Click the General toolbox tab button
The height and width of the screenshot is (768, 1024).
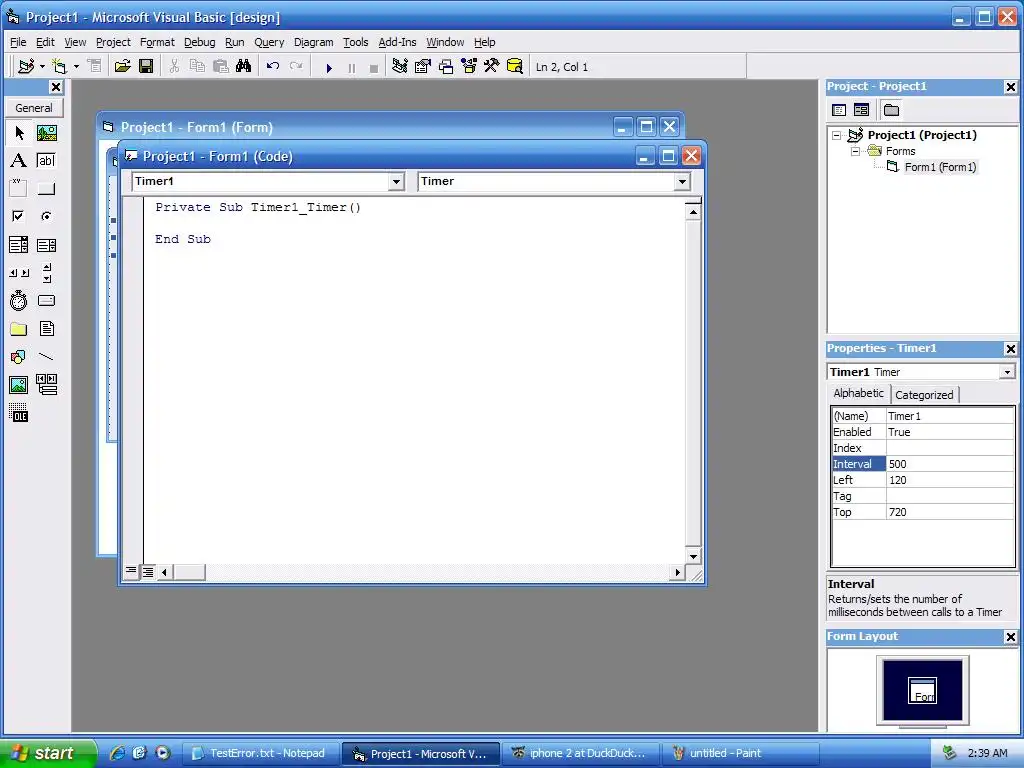pyautogui.click(x=34, y=108)
